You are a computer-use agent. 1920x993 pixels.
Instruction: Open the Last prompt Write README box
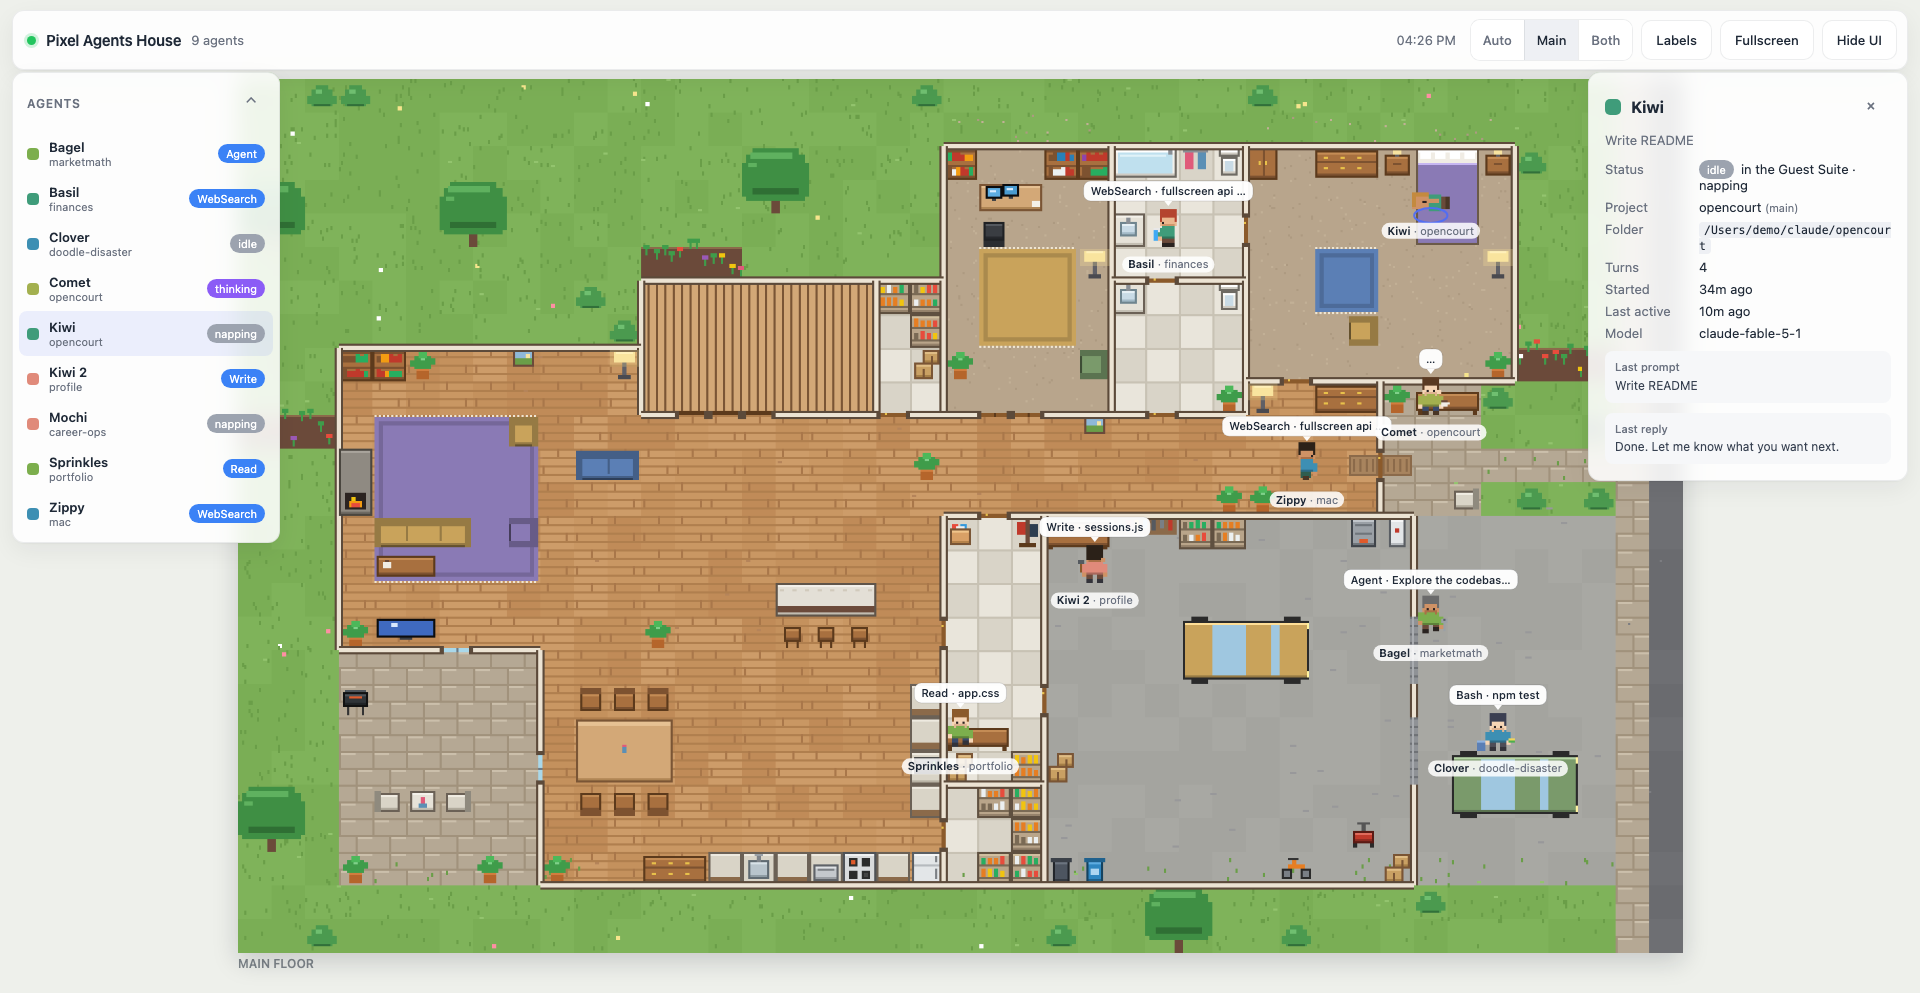(1747, 377)
